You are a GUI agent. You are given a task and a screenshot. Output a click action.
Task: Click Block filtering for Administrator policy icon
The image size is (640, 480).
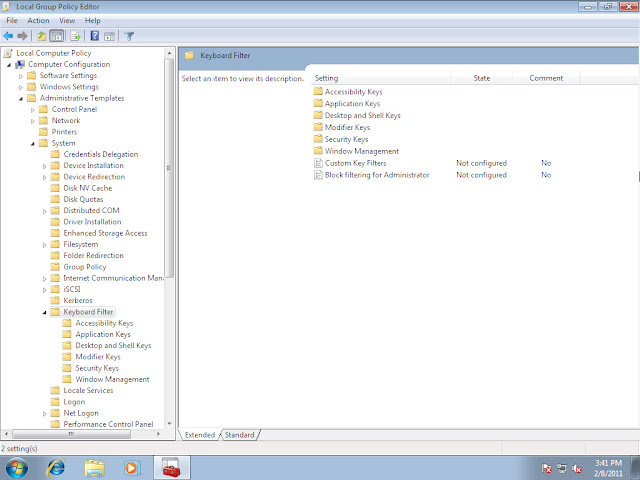[318, 175]
